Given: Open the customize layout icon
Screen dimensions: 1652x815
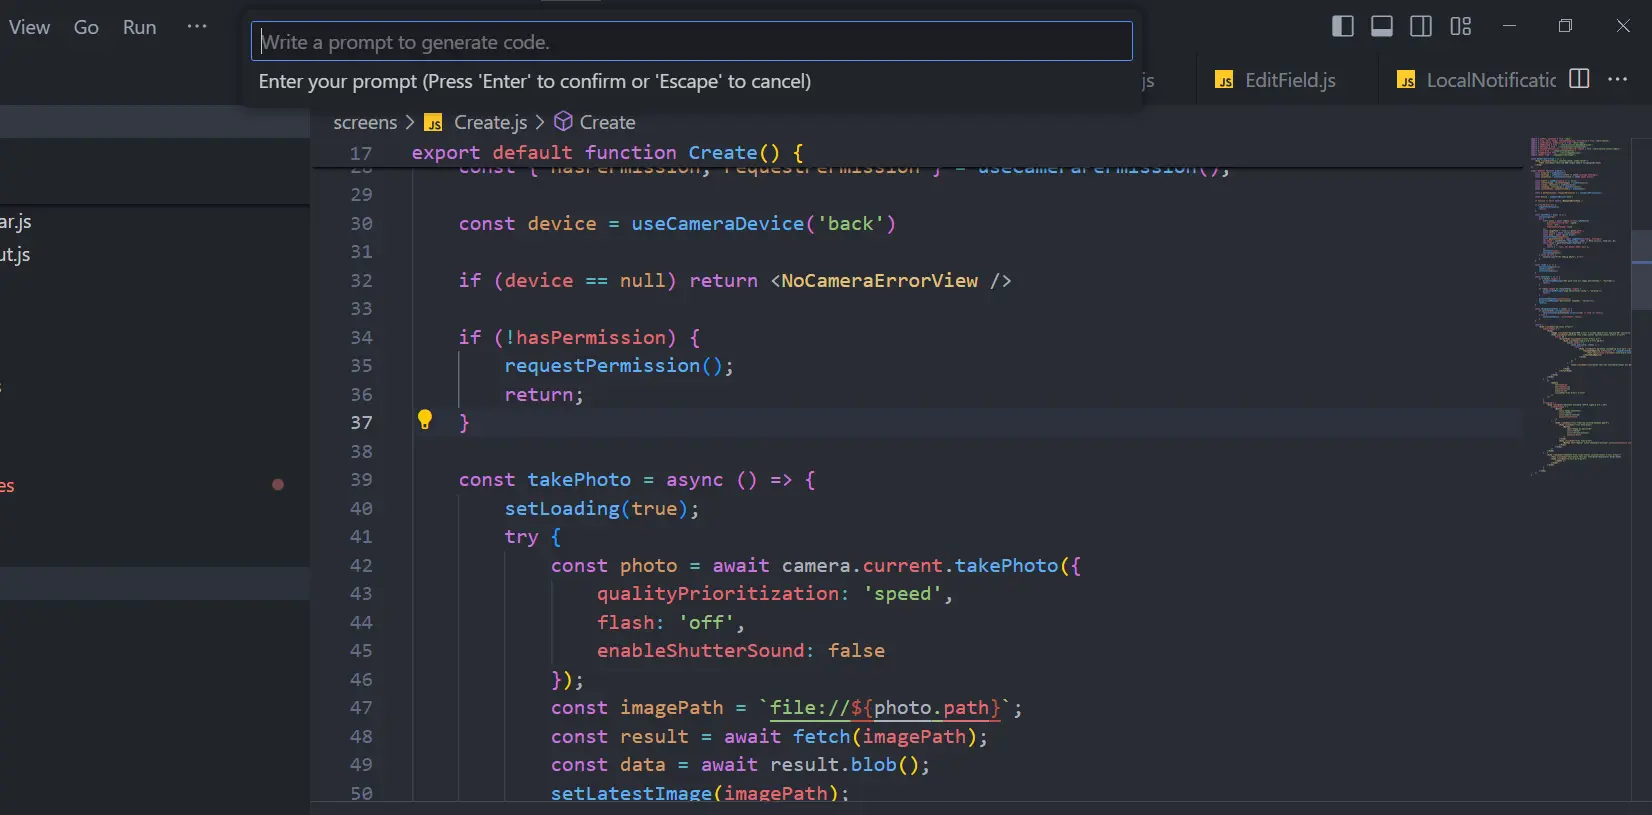Looking at the screenshot, I should [x=1461, y=26].
